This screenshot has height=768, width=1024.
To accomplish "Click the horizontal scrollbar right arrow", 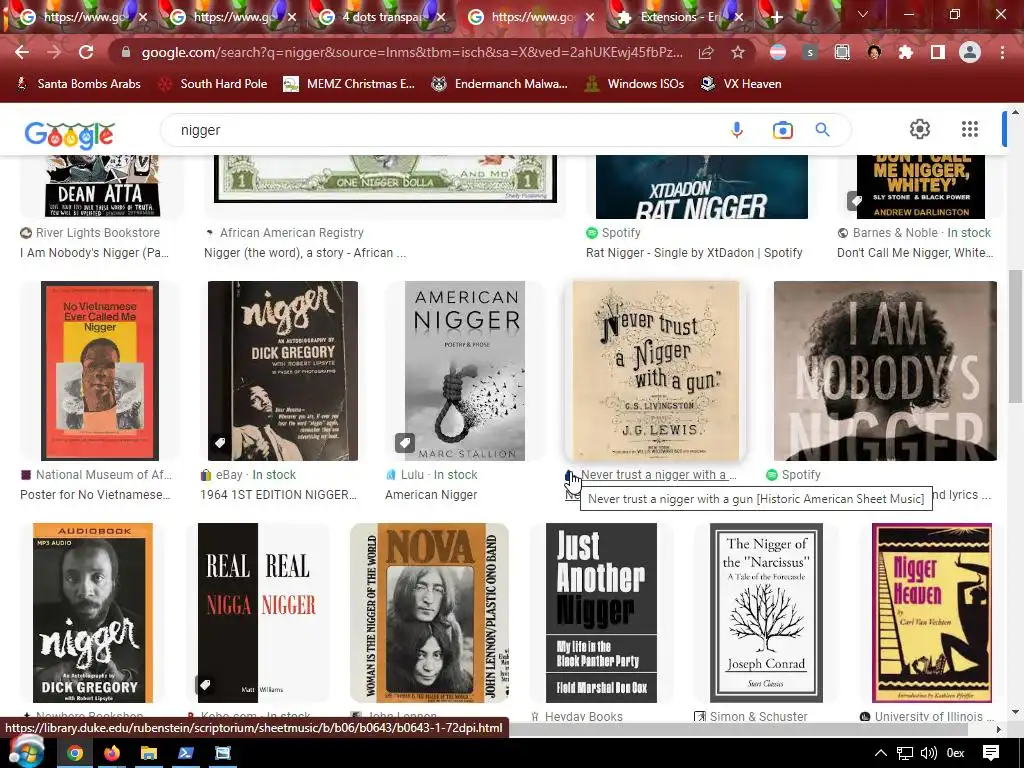I will click(999, 729).
